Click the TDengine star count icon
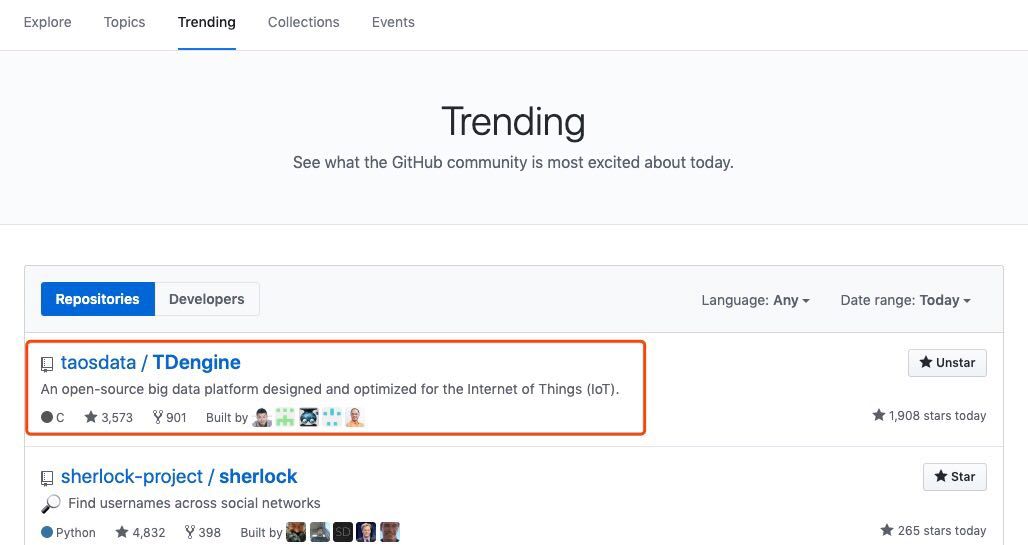The image size is (1028, 545). 91,417
